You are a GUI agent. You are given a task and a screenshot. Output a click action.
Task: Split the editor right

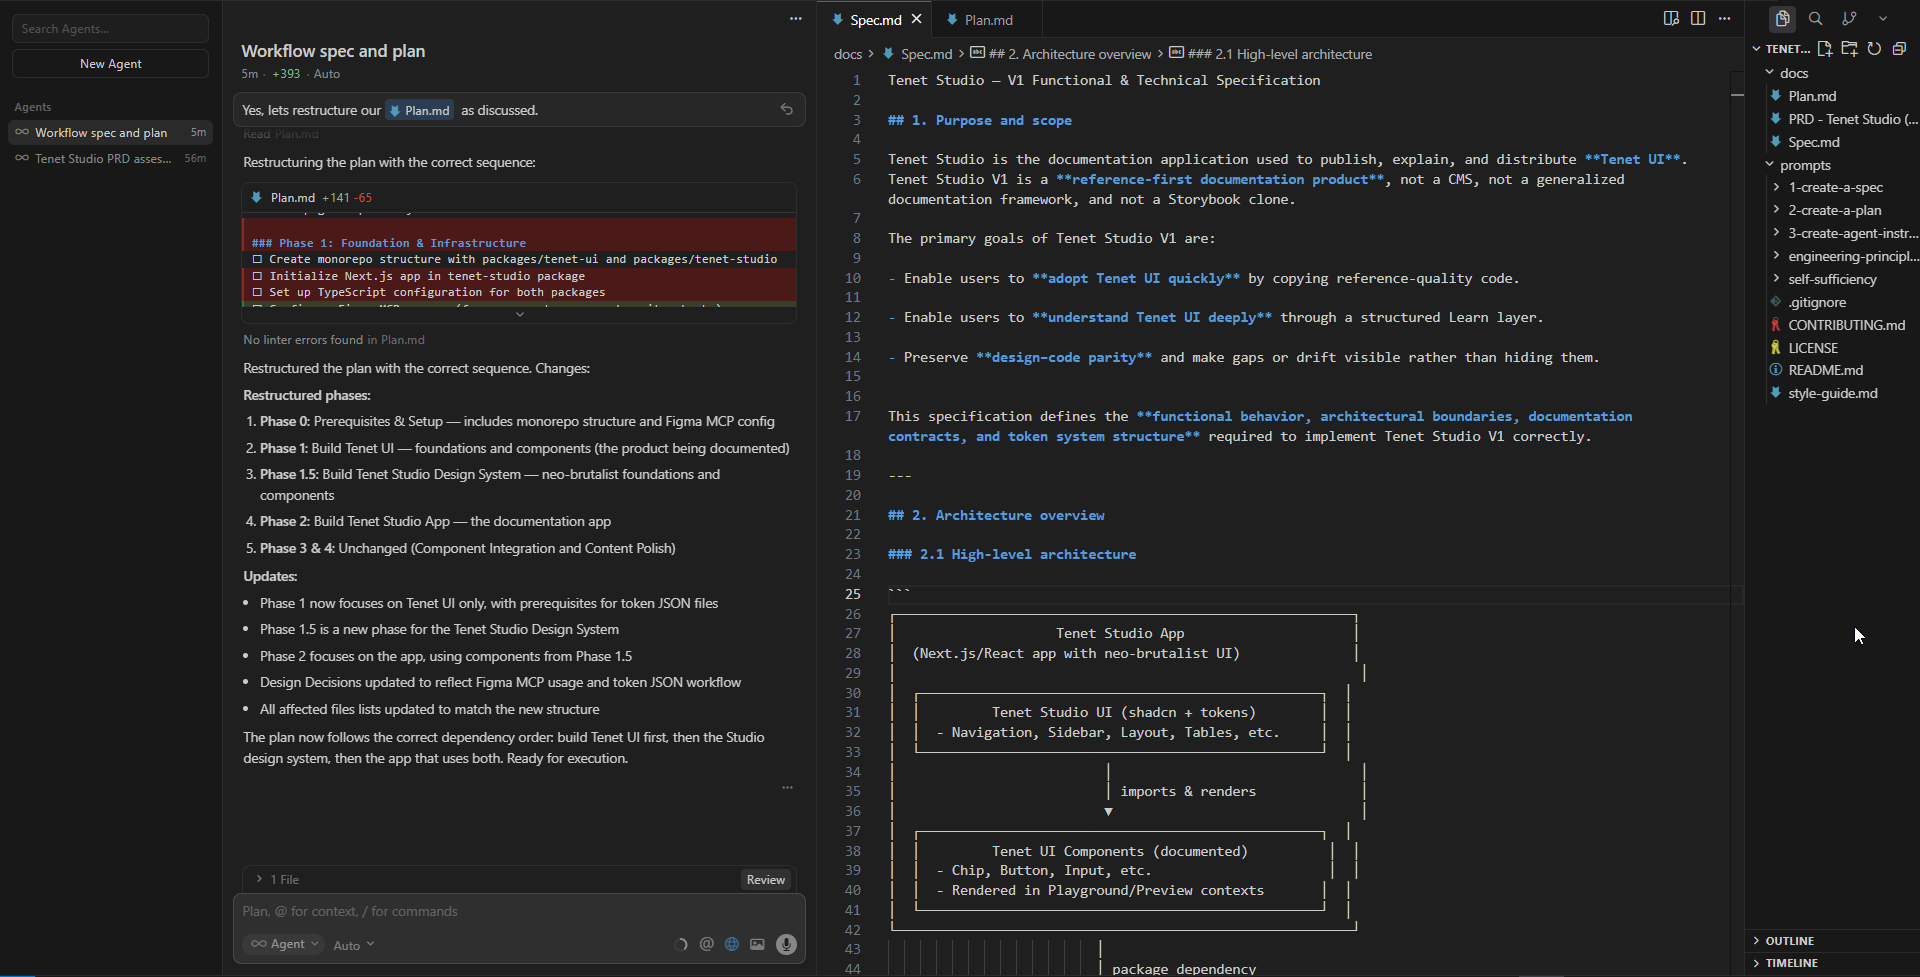1698,19
